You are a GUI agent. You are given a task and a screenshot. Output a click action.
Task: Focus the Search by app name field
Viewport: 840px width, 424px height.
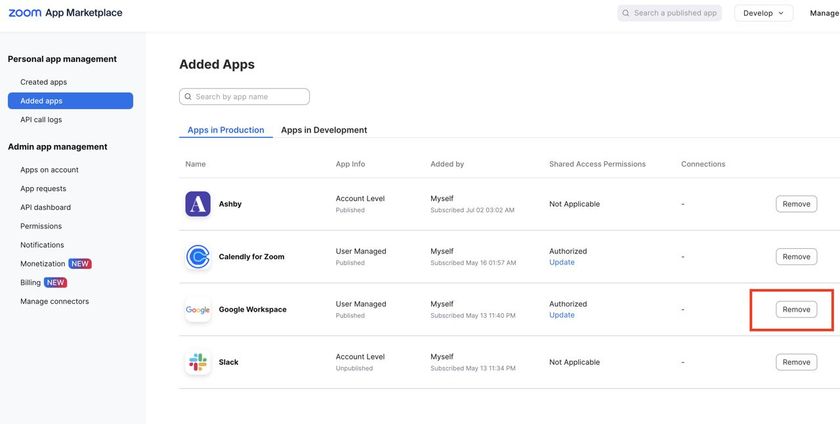[x=250, y=97]
